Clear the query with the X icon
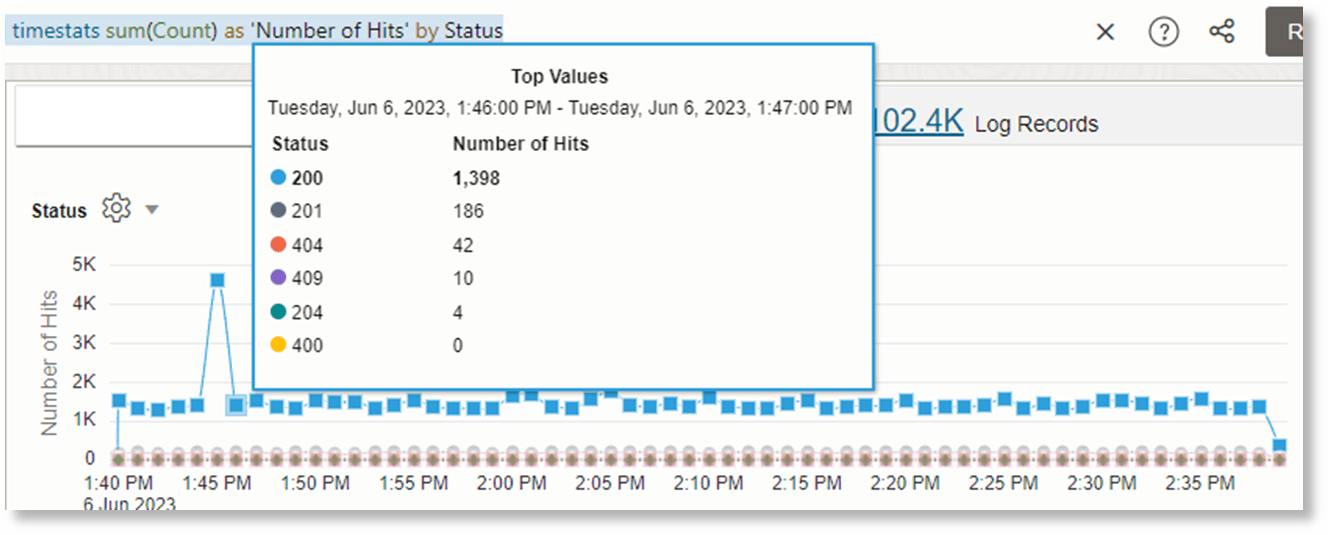This screenshot has width=1328, height=535. click(1105, 32)
